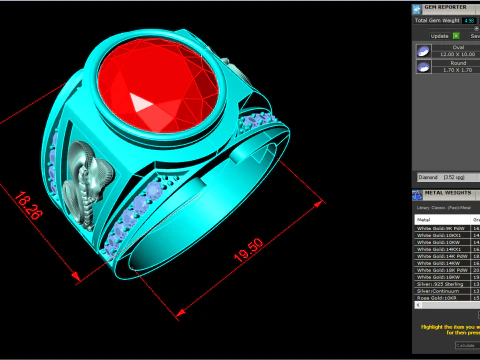Image resolution: width=480 pixels, height=360 pixels.
Task: Select the Oval gem thumbnail
Action: click(x=423, y=51)
